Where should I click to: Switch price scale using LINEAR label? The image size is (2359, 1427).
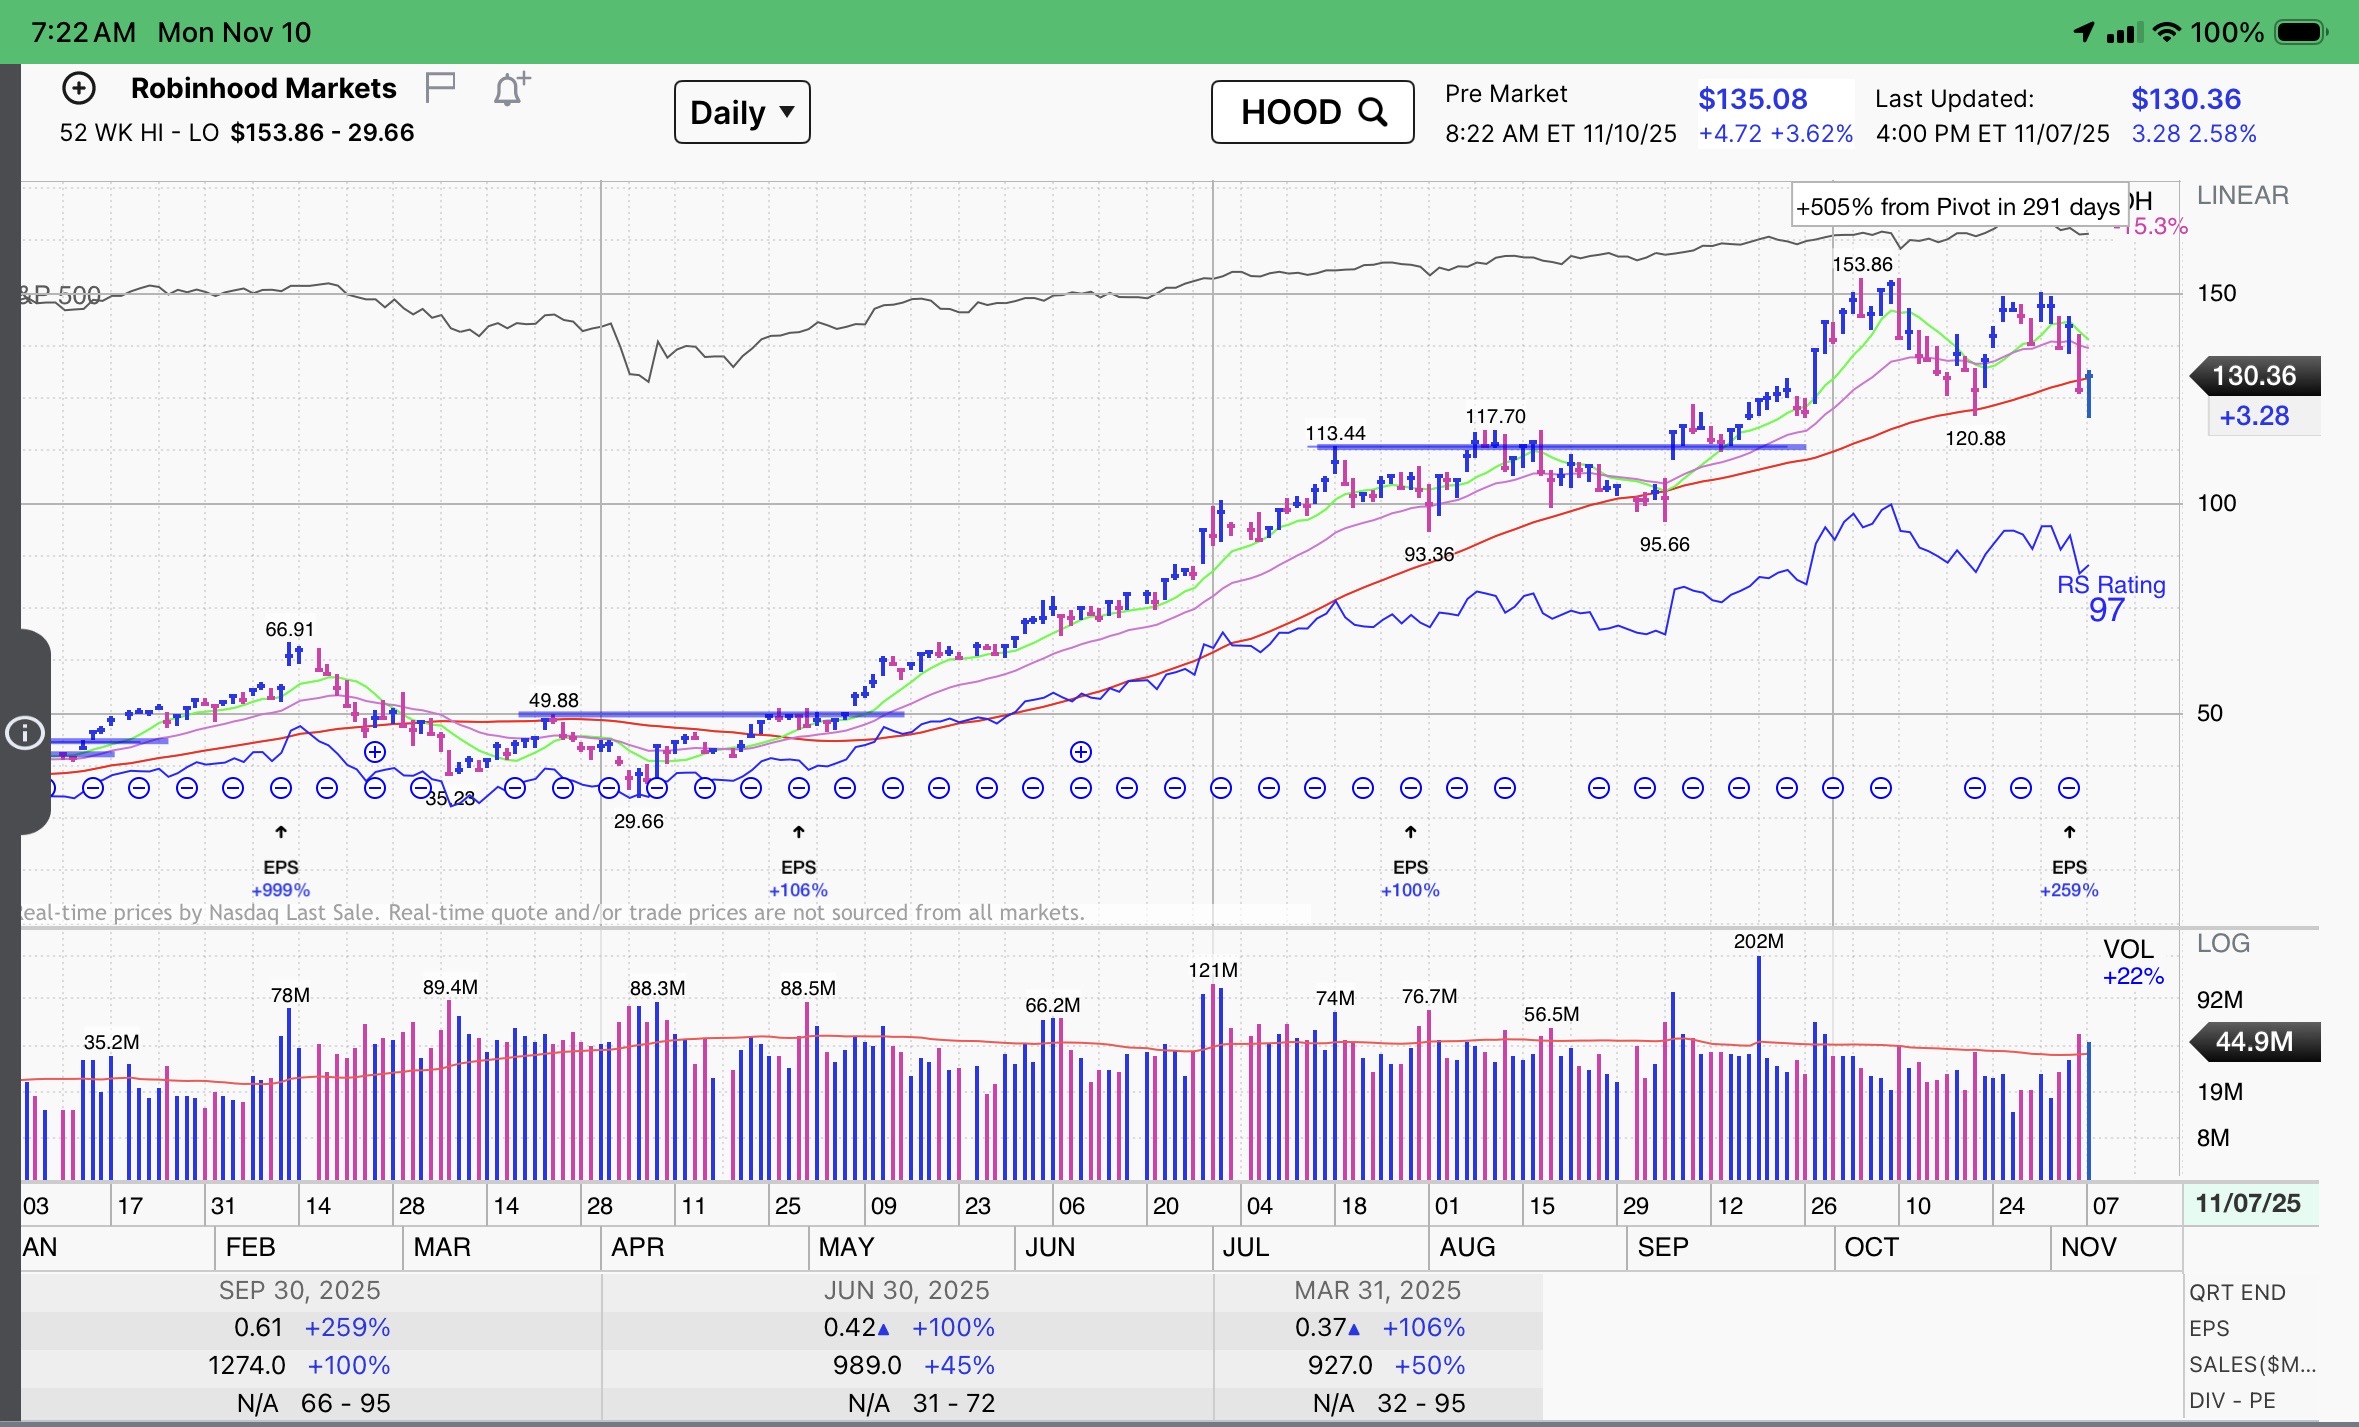2242,196
